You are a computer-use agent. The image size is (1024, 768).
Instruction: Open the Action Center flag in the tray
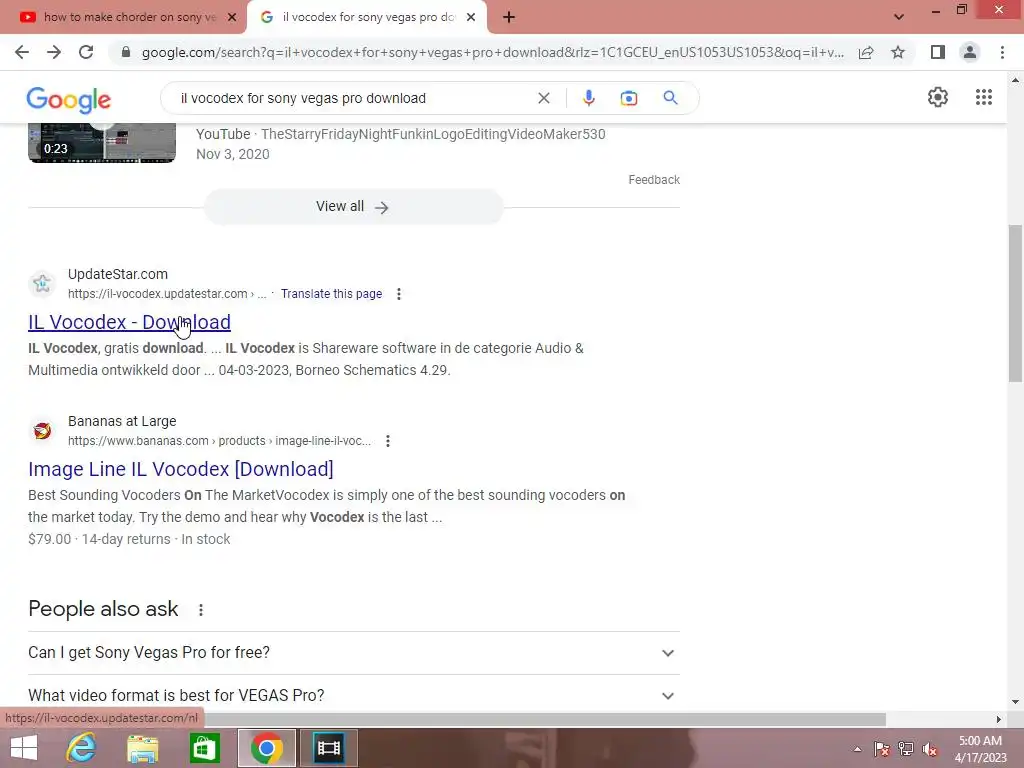(882, 749)
